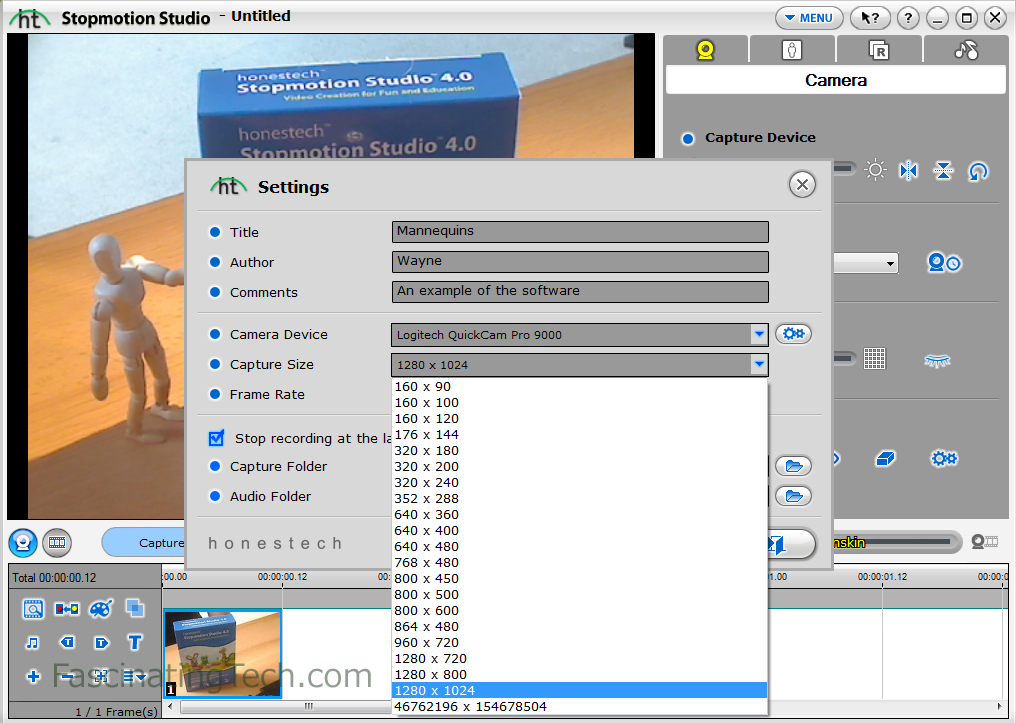
Task: Click the red and yellow squares timeline tool
Action: pyautogui.click(x=67, y=609)
